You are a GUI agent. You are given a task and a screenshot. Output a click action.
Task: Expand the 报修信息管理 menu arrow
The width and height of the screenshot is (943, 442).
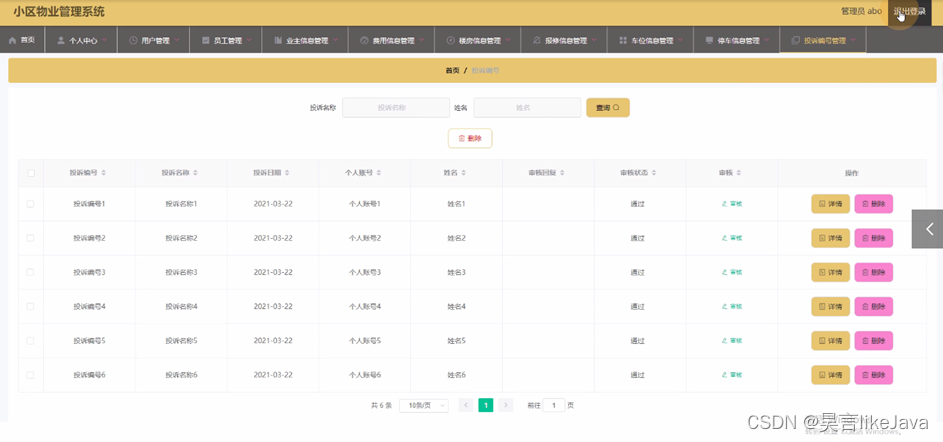click(594, 40)
